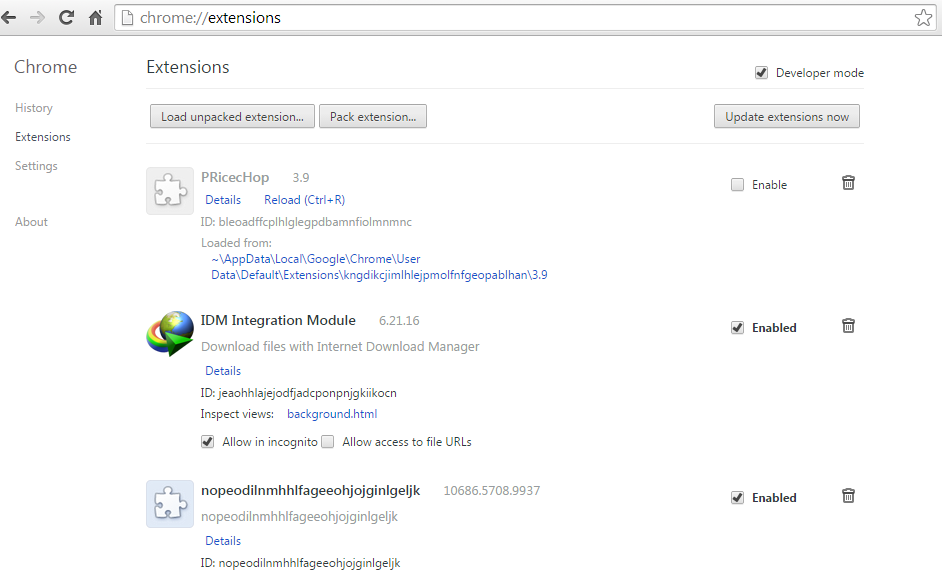Image resolution: width=942 pixels, height=571 pixels.
Task: Open Details link for PRicecHop
Action: [223, 200]
